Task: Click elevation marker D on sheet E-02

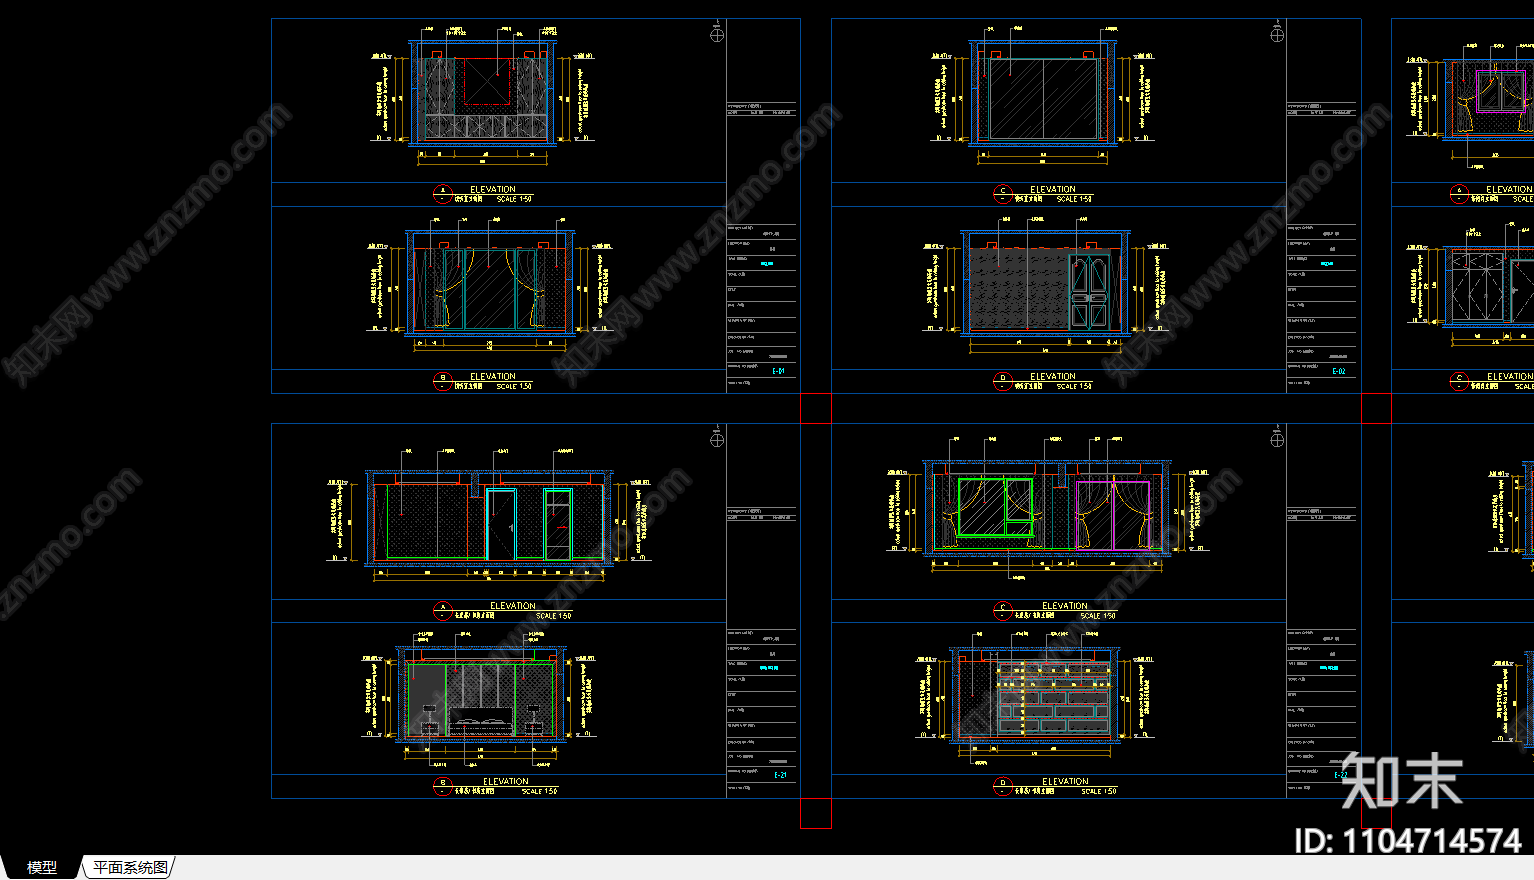Action: 1003,381
